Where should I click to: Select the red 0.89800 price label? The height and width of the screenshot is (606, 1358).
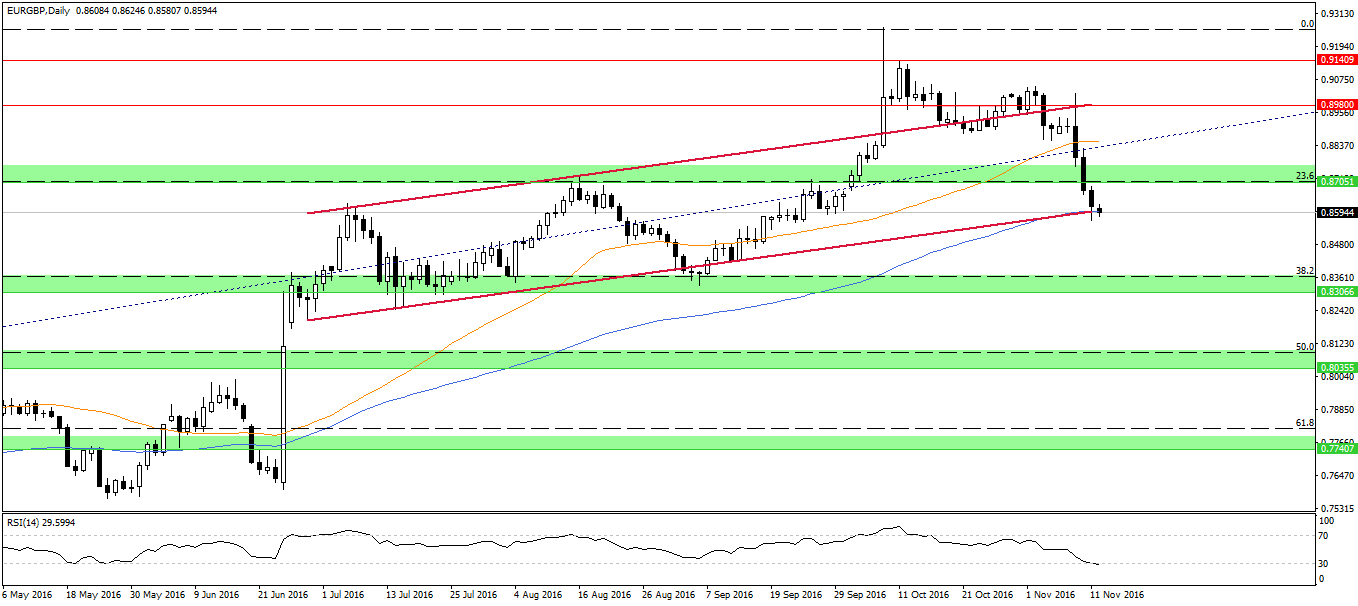tap(1335, 104)
